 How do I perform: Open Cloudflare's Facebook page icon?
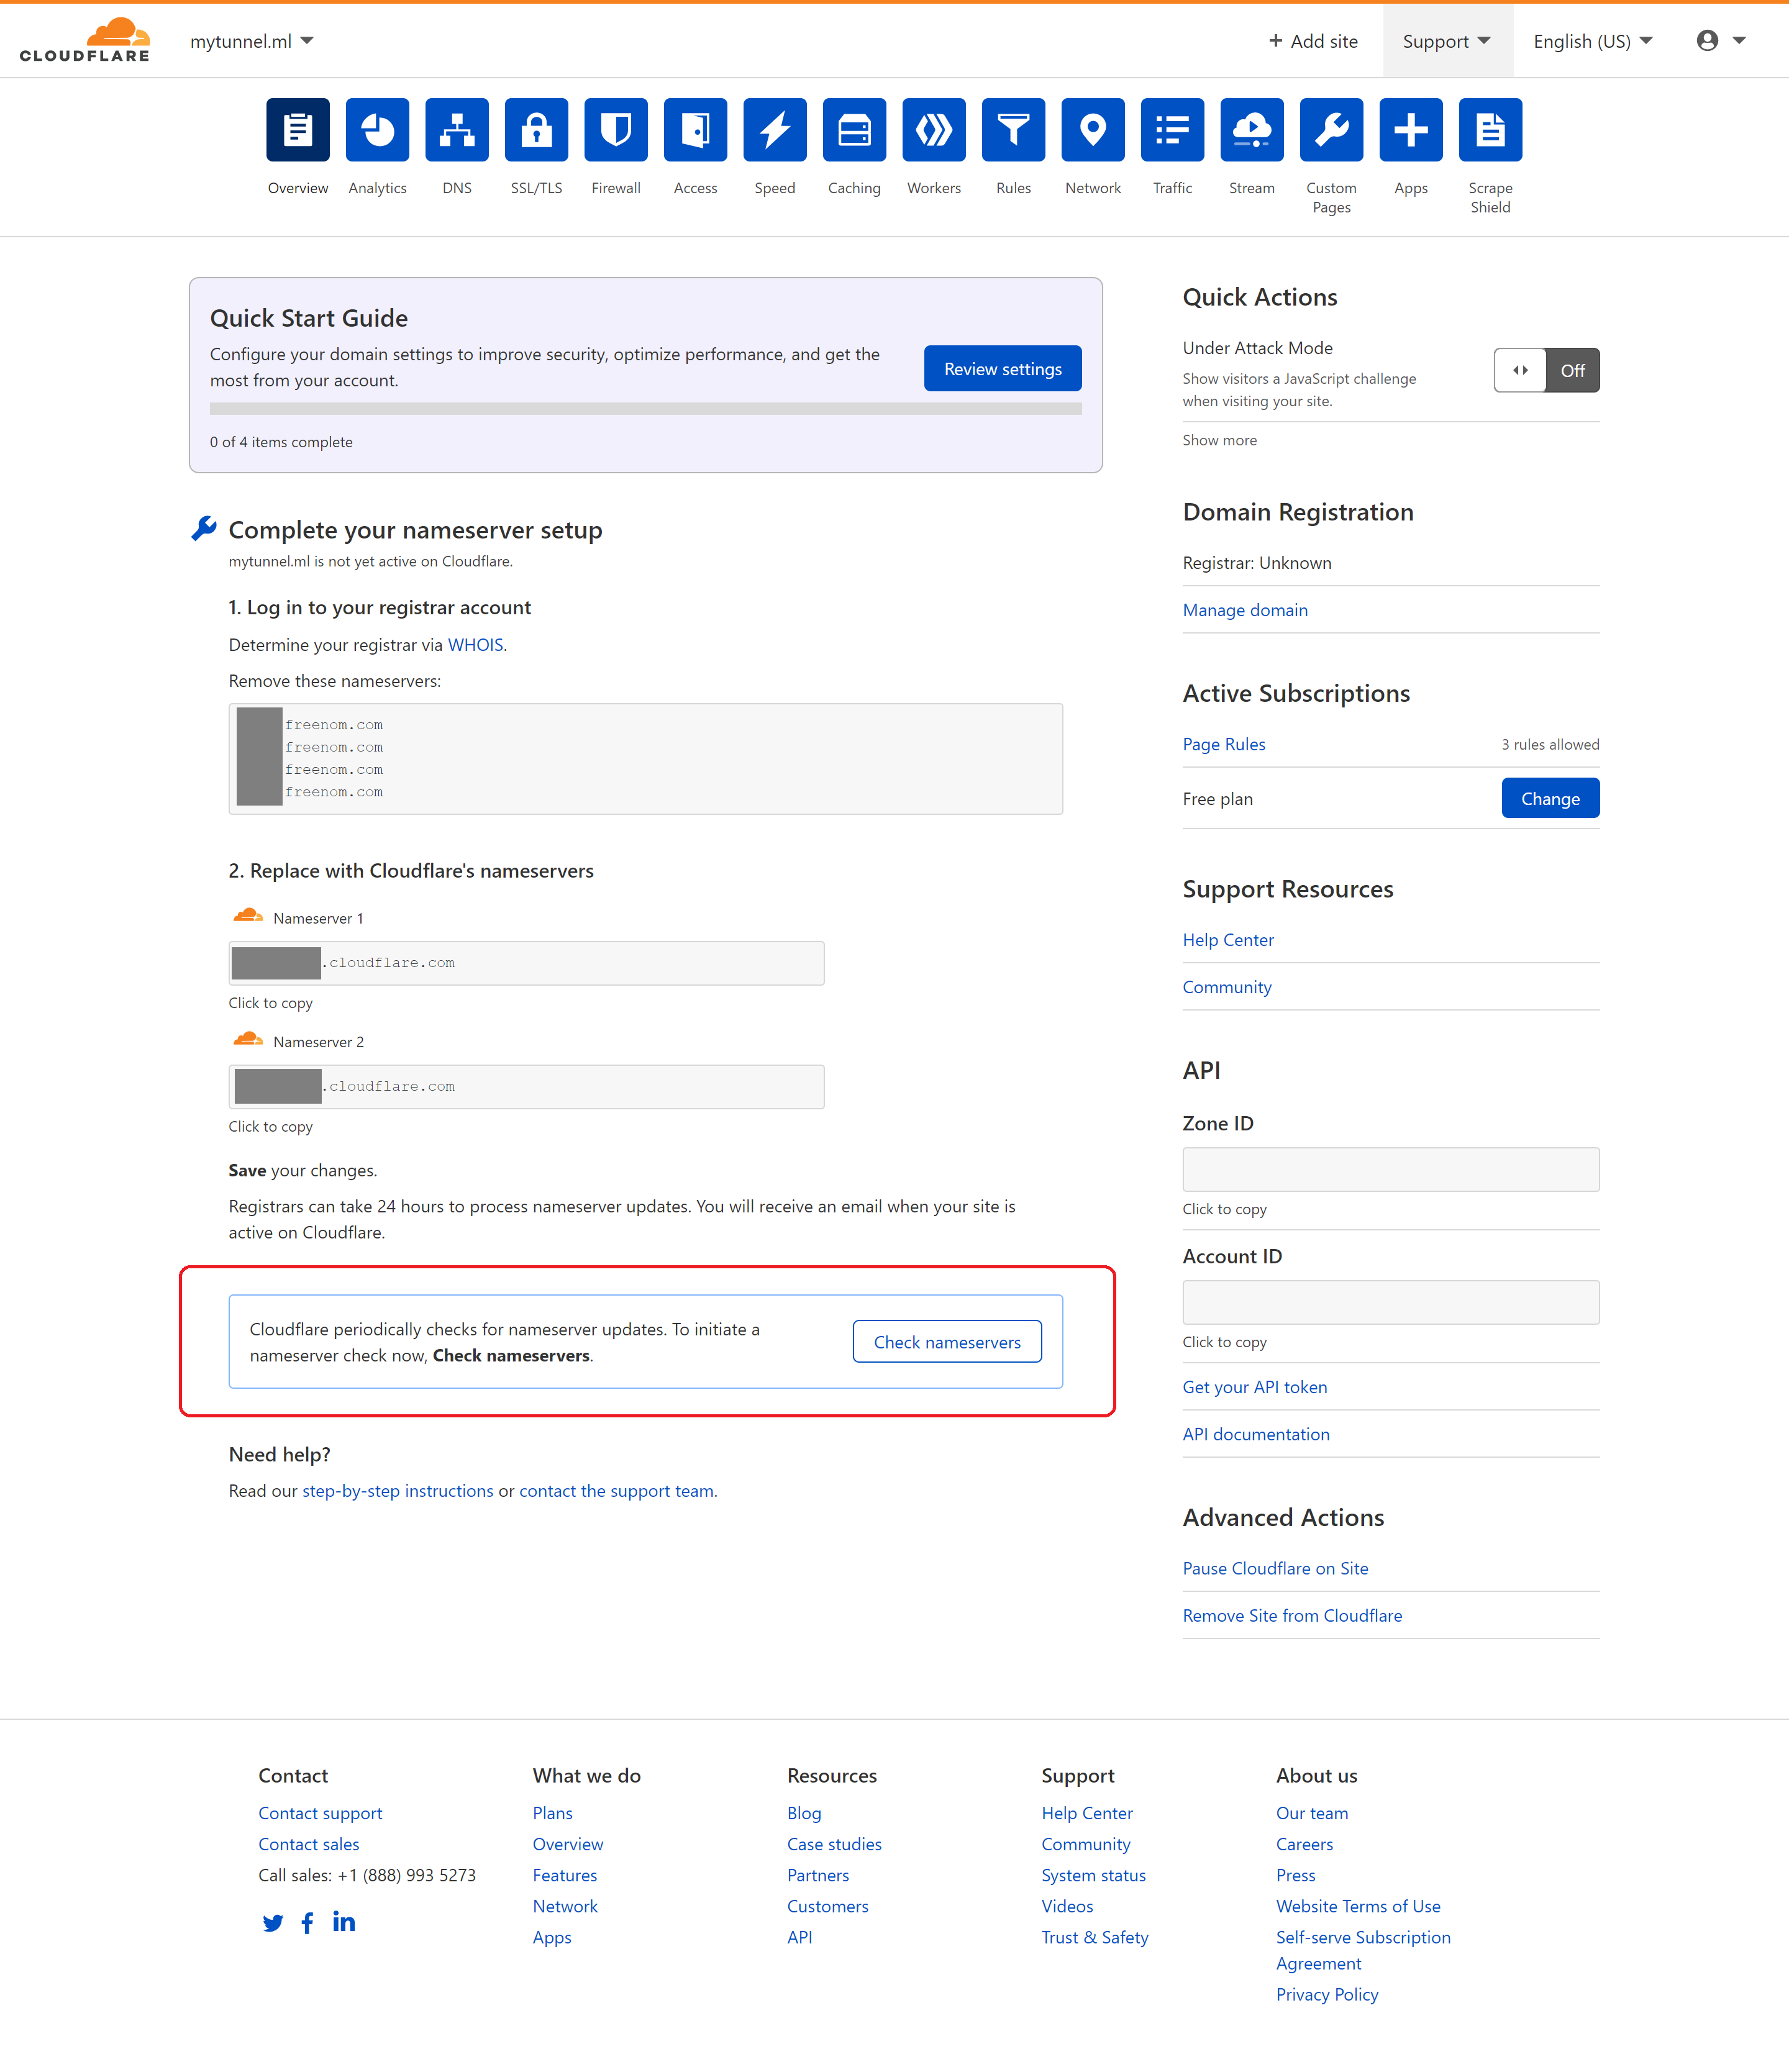[308, 1923]
